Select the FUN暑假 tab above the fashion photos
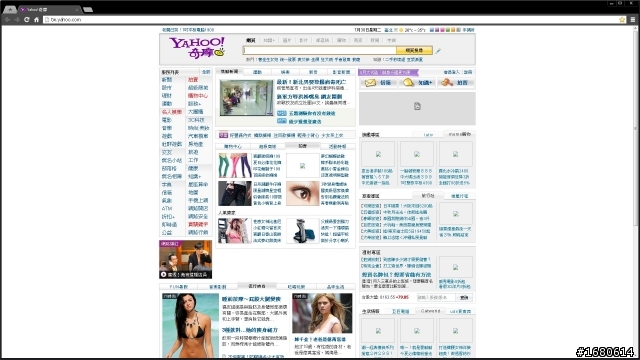640x360 pixels. 179,287
